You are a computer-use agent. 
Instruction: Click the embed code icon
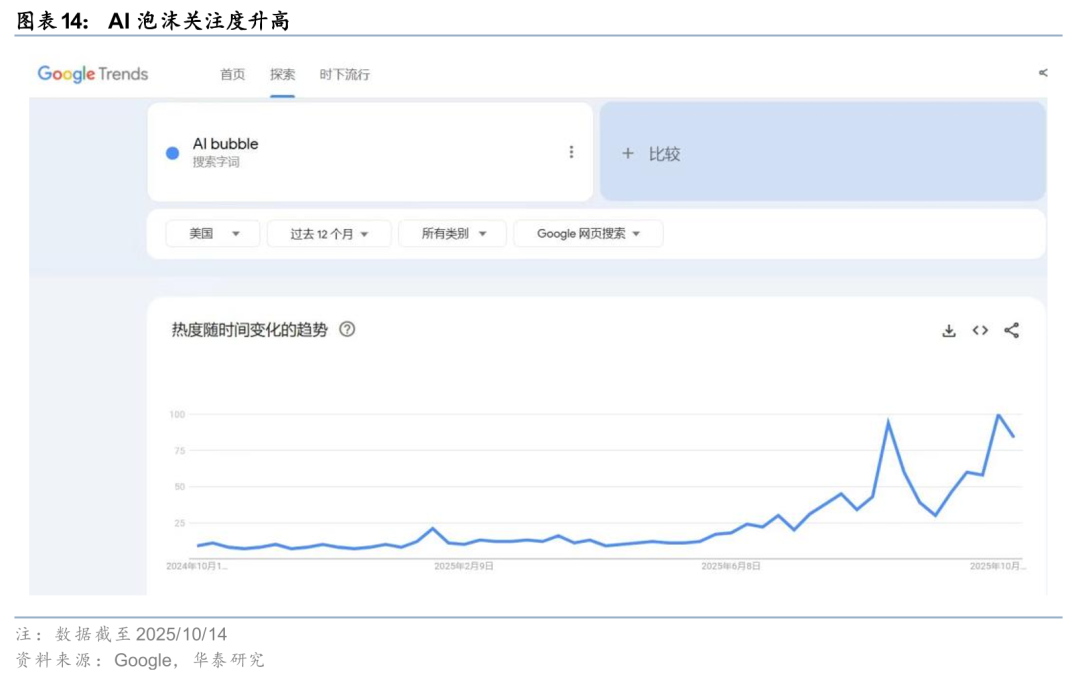980,331
